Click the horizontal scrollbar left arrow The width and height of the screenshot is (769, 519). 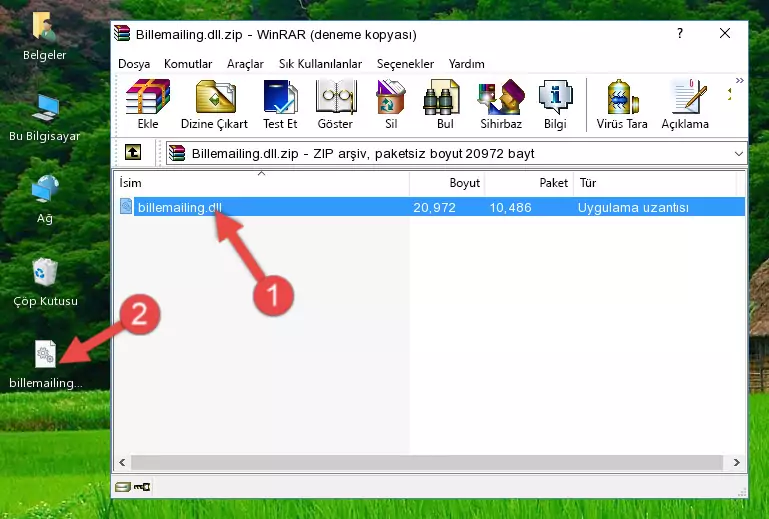pos(122,462)
